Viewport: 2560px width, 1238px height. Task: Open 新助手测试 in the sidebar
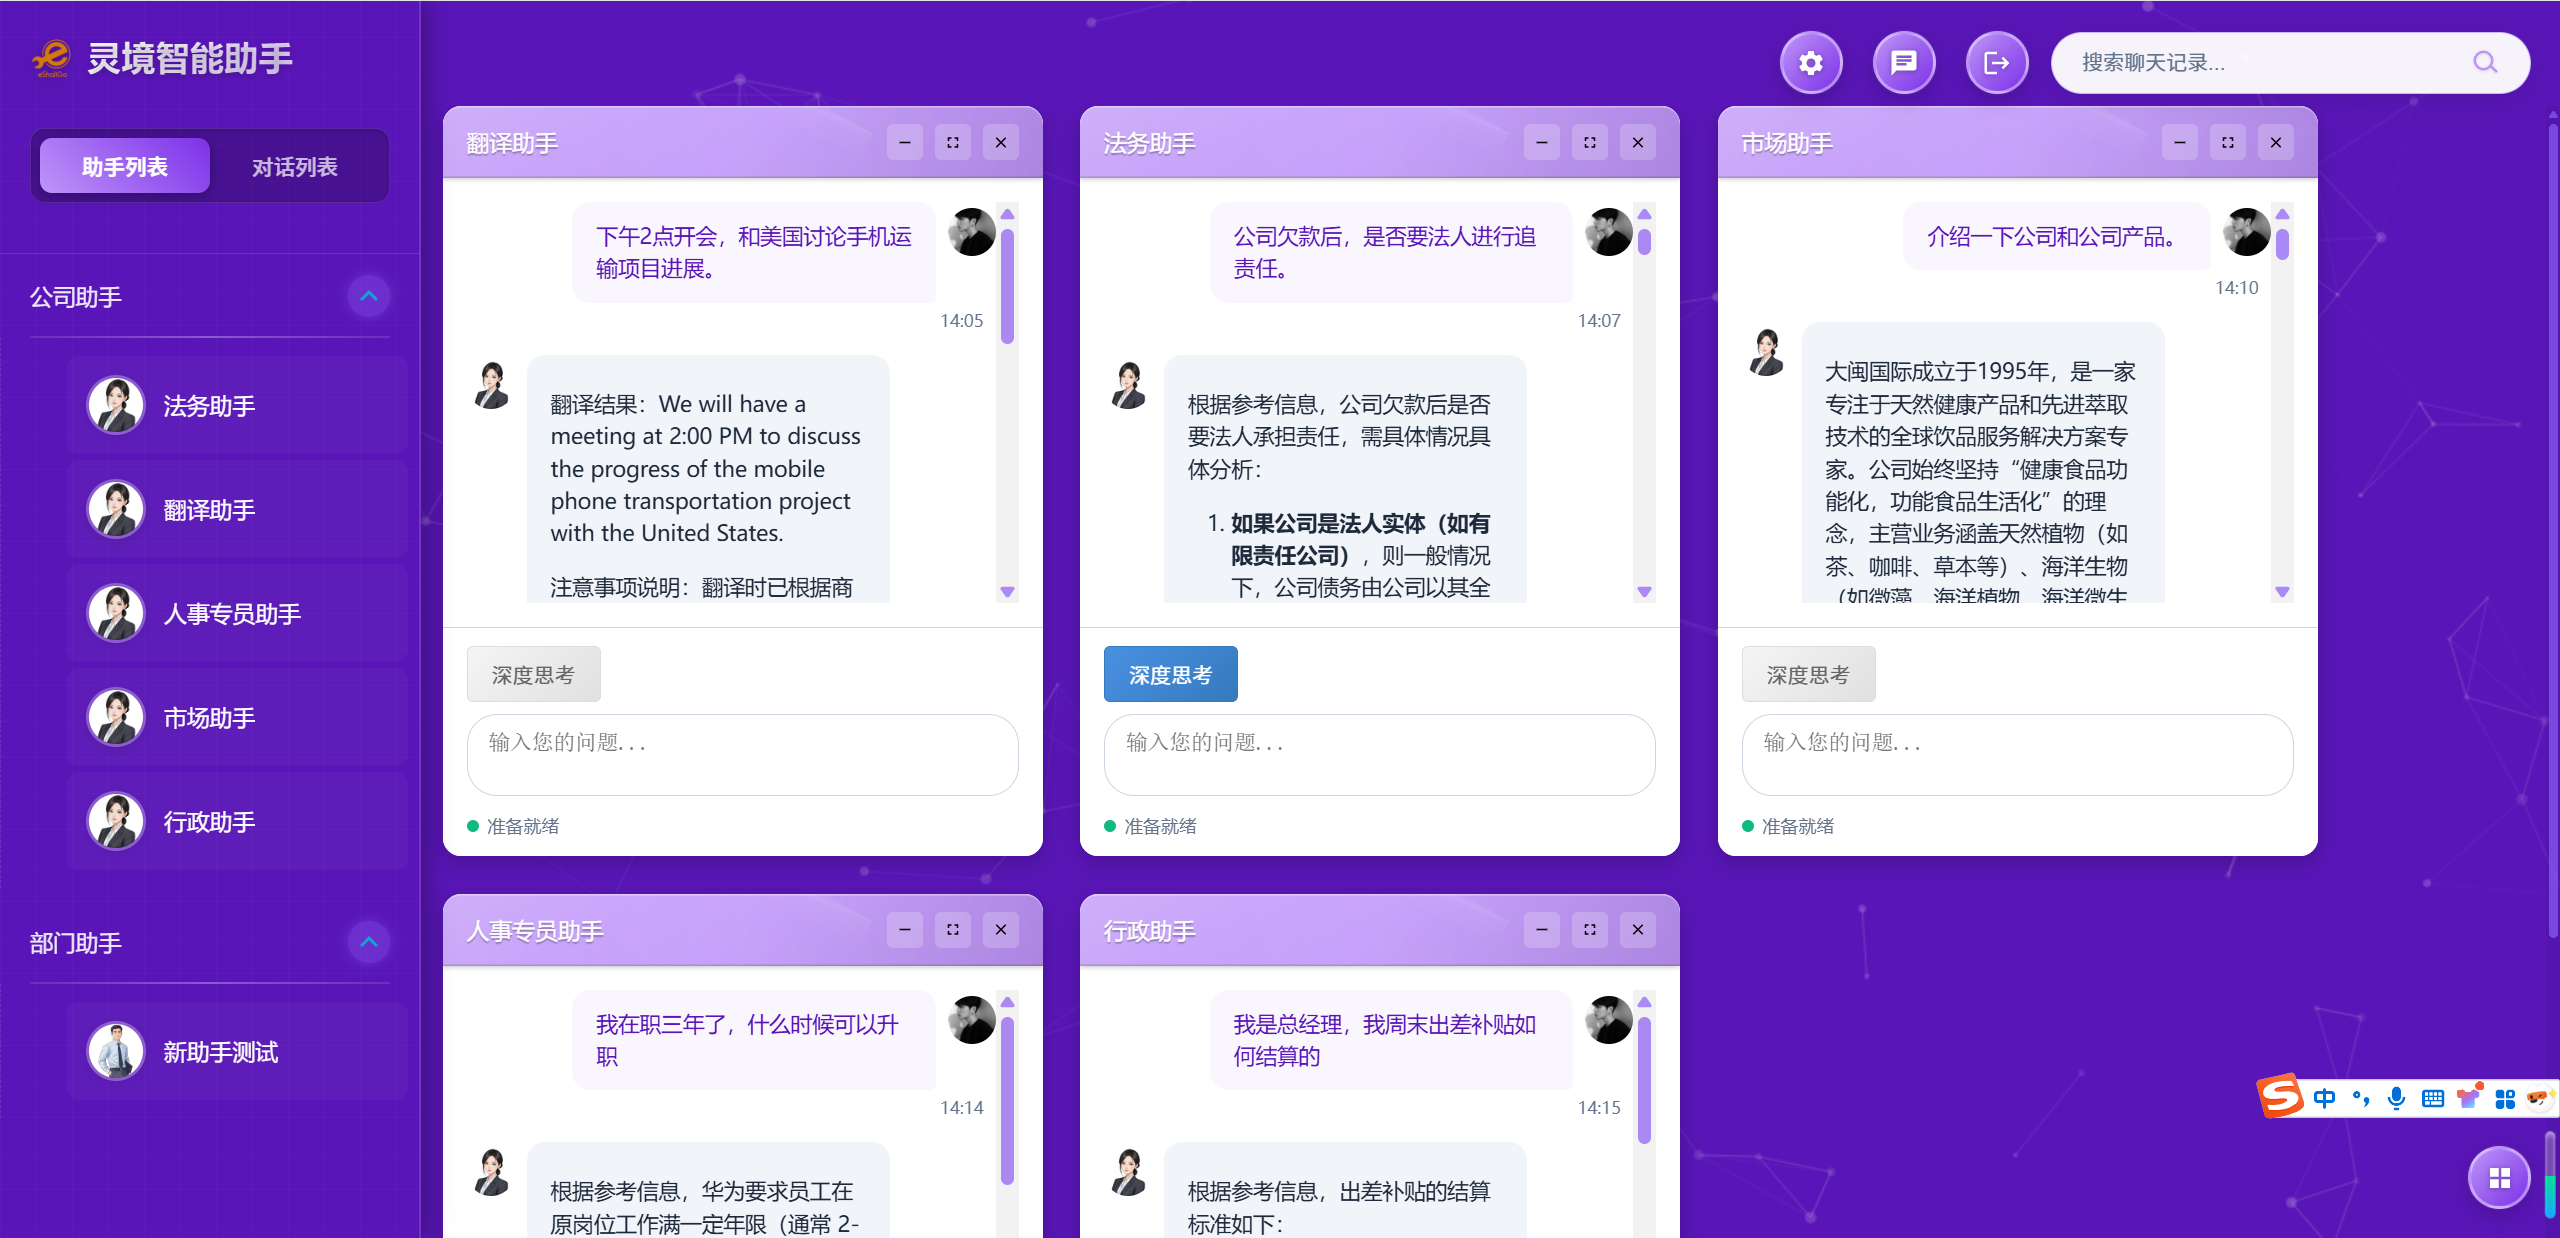pos(220,1052)
